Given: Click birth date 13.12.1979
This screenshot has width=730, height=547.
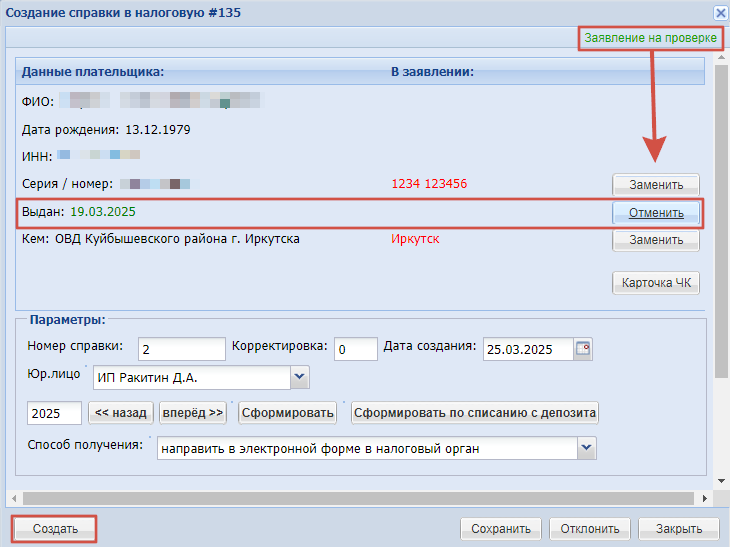Looking at the screenshot, I should [x=158, y=129].
